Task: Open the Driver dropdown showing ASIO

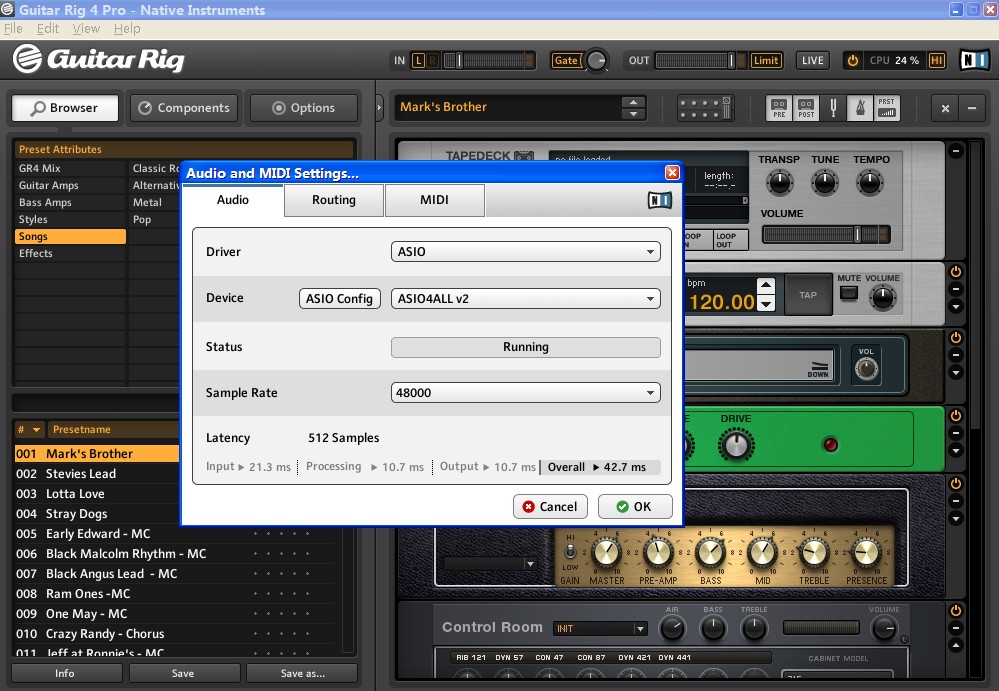Action: click(x=526, y=252)
